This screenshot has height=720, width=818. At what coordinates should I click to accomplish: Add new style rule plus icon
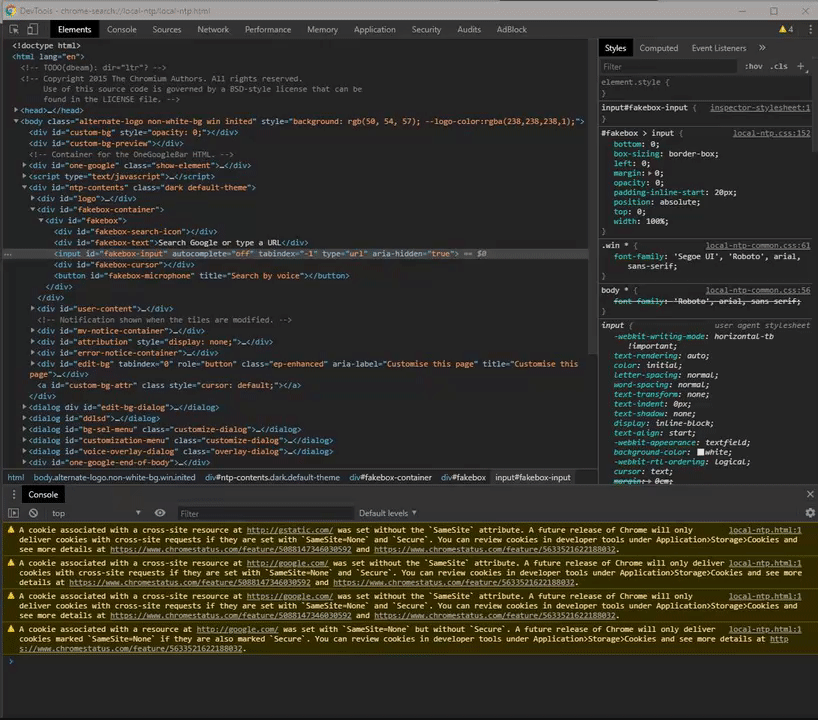(799, 67)
